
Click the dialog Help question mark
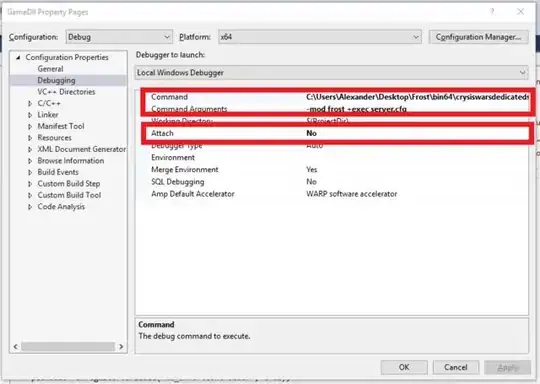tap(492, 12)
